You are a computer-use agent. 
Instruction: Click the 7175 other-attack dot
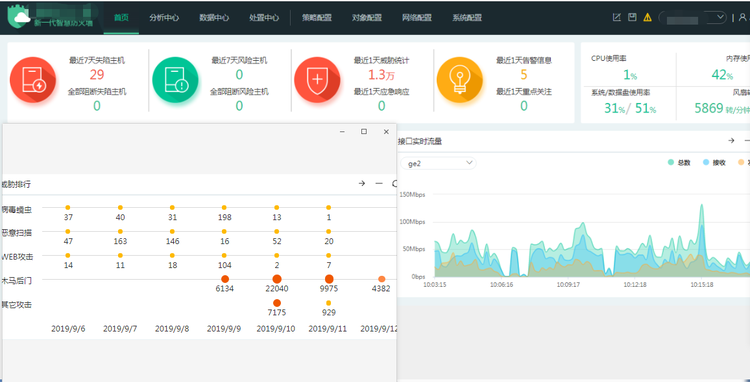point(277,303)
